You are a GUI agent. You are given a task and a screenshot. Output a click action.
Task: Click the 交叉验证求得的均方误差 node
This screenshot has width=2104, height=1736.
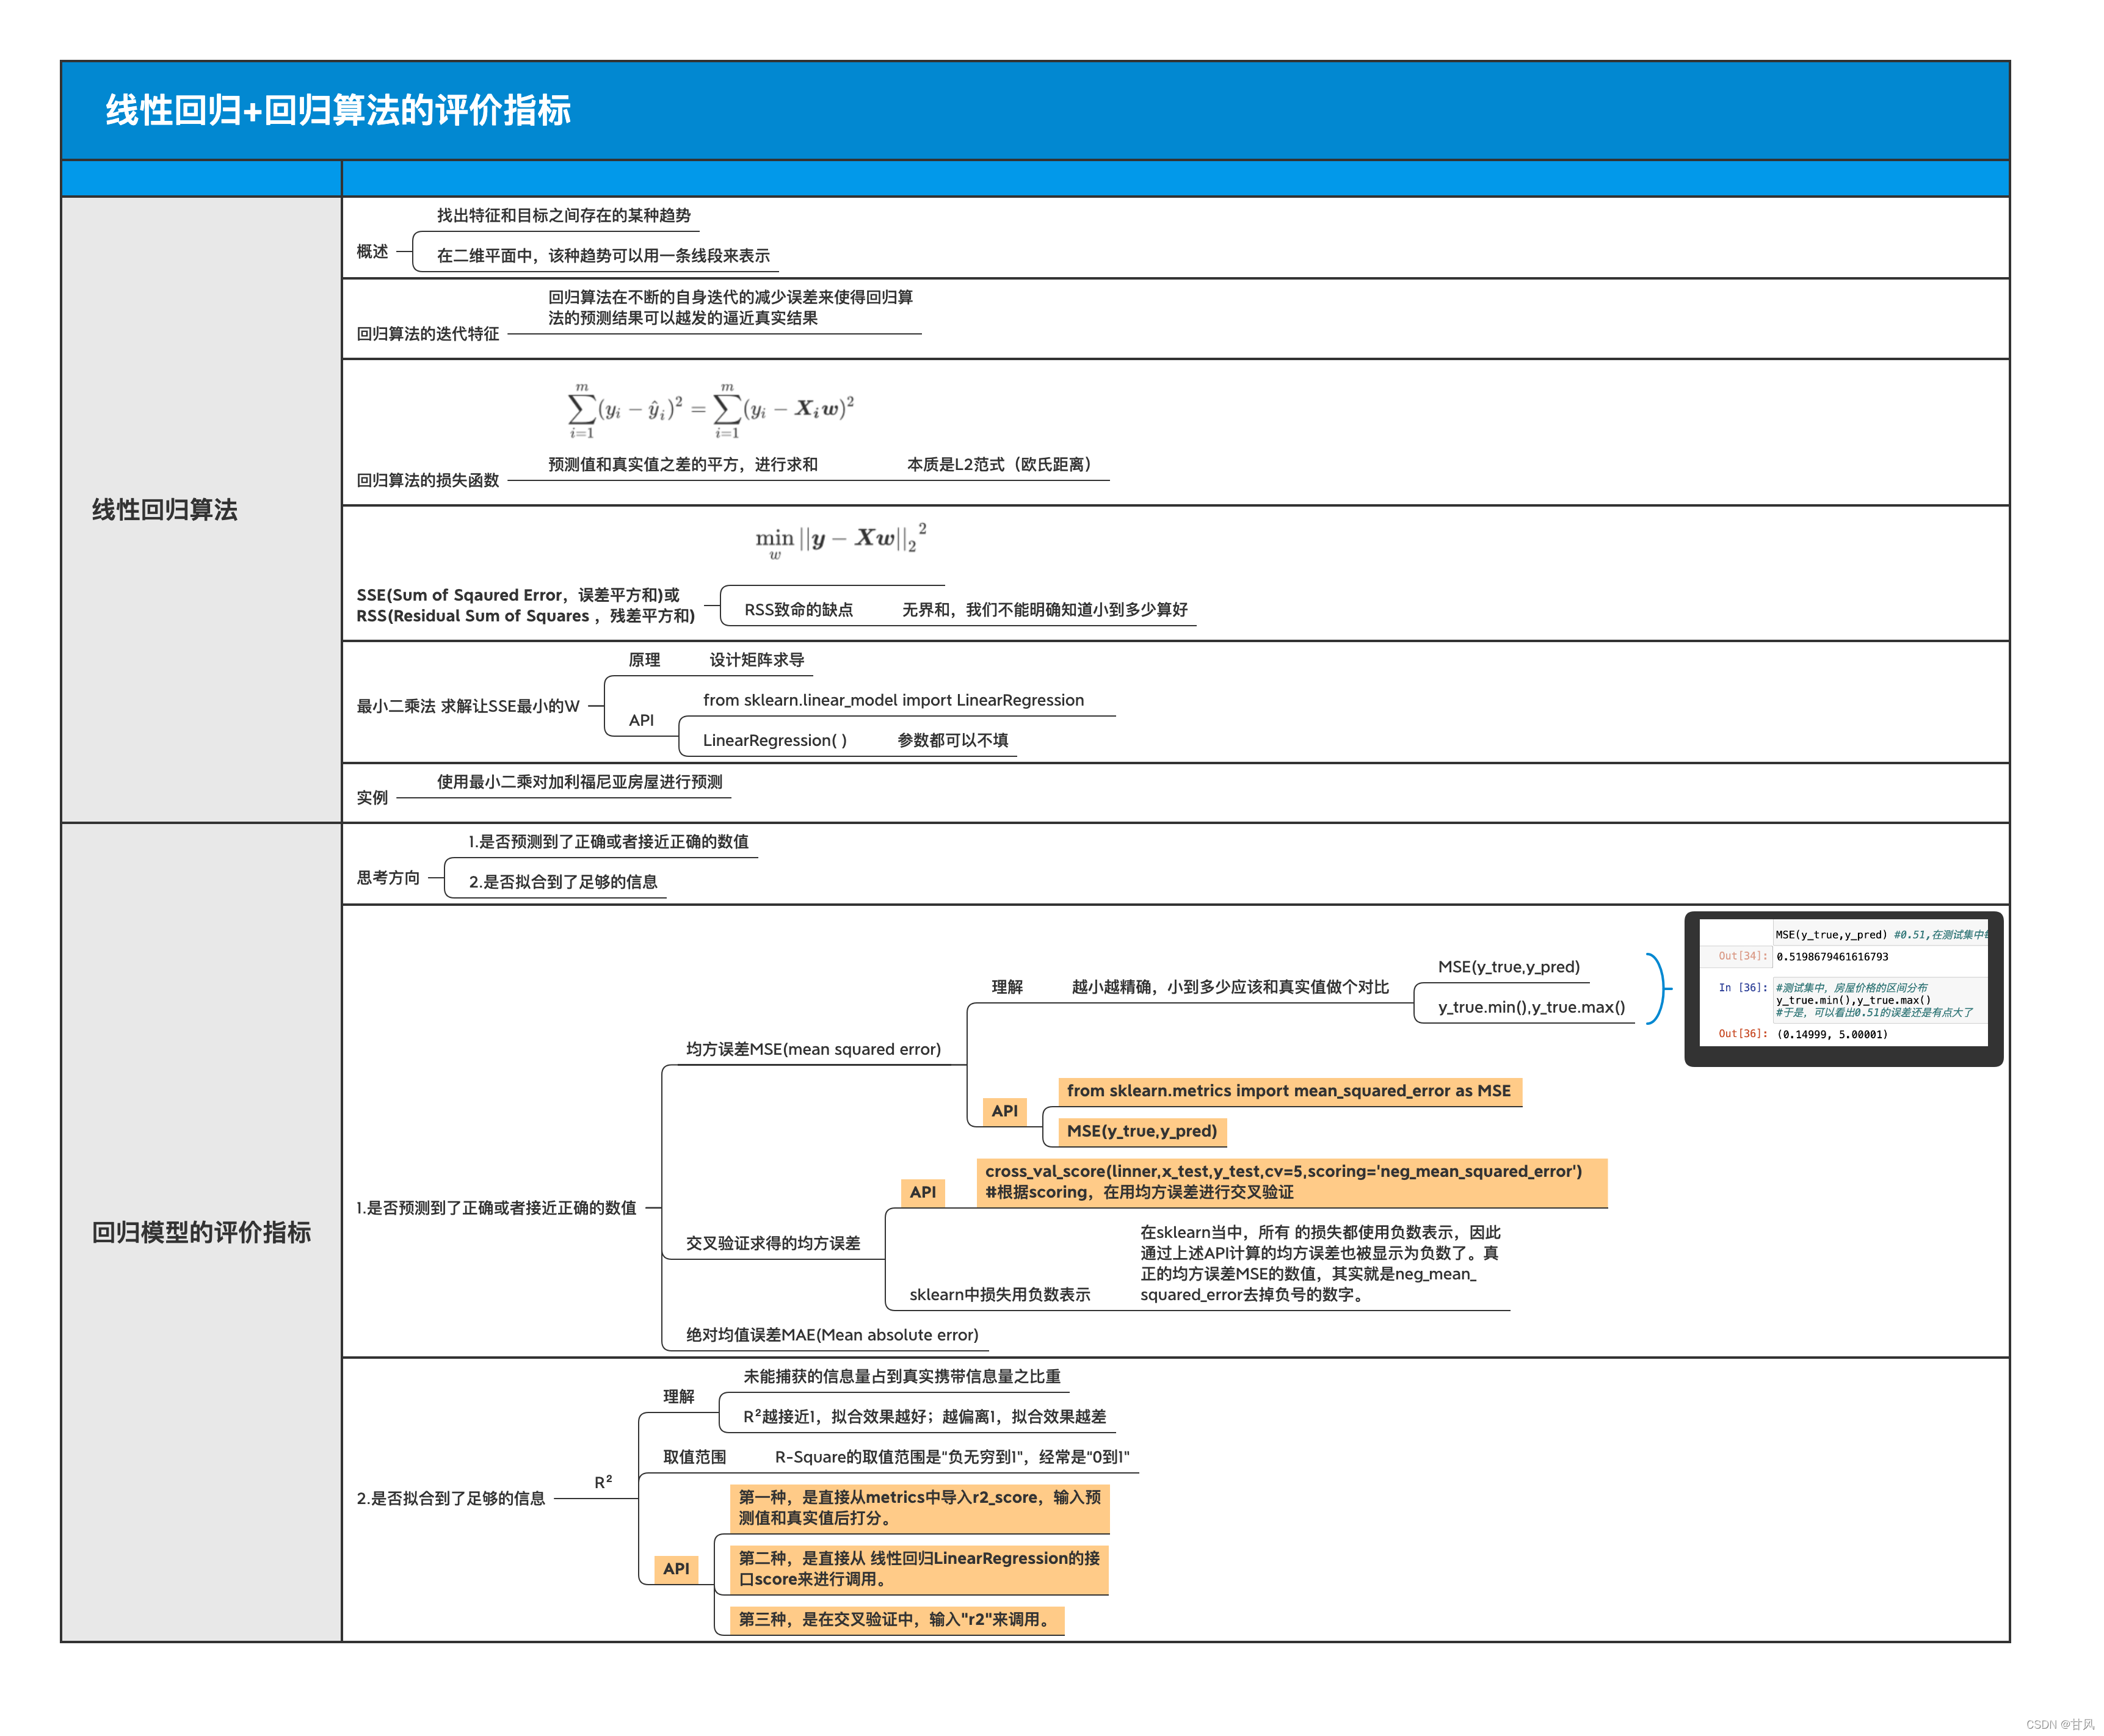[773, 1243]
